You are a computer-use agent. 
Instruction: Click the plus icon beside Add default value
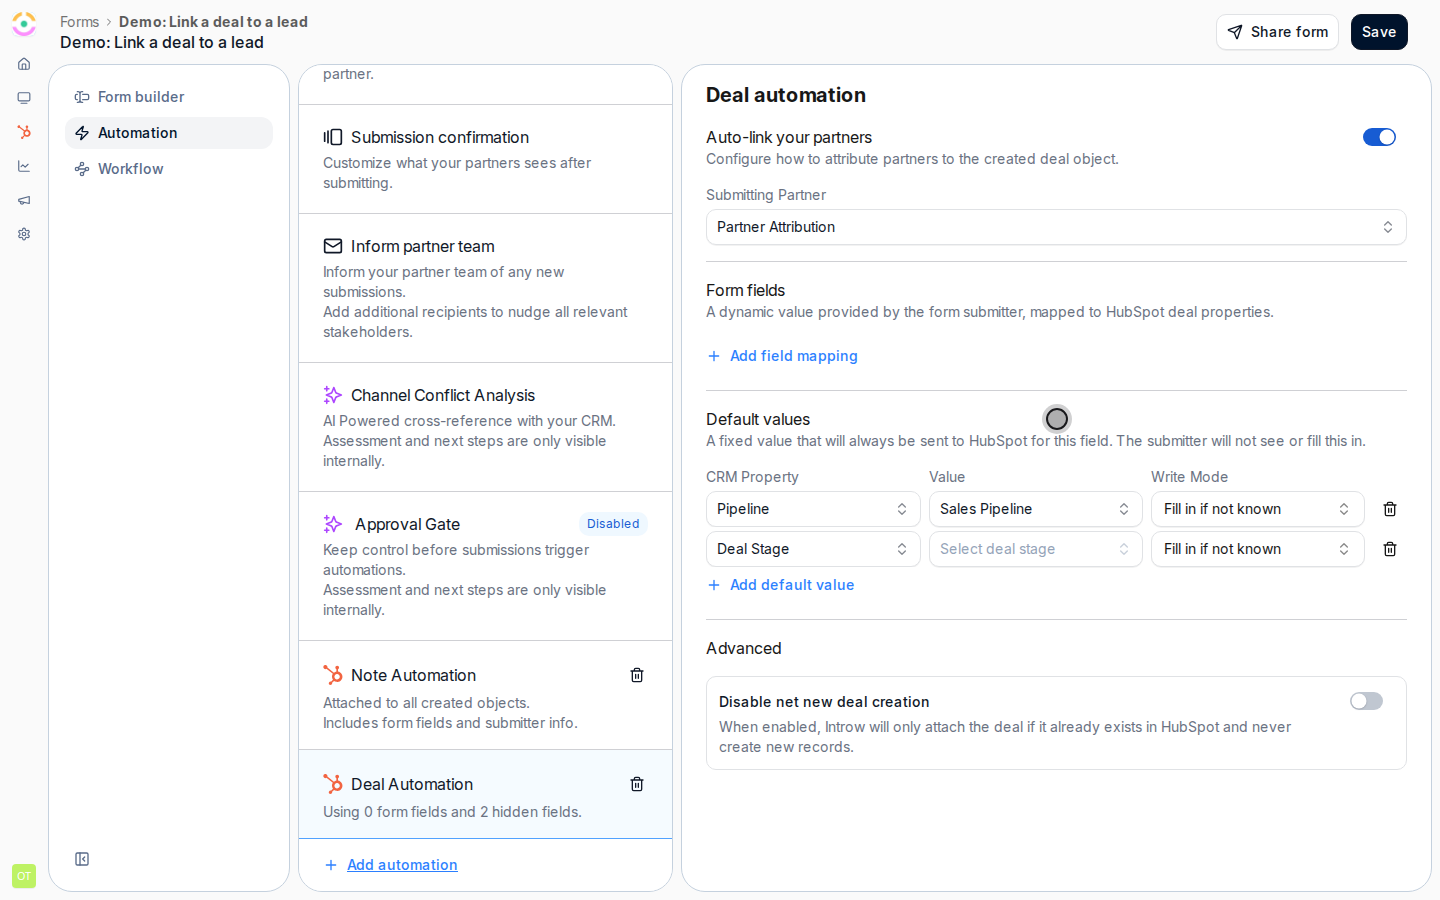[714, 585]
